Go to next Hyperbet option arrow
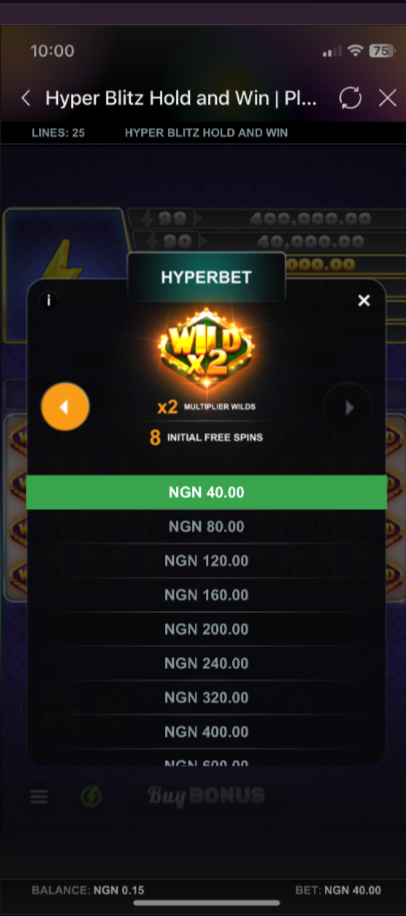Screen dimensions: 406x916 [348, 407]
